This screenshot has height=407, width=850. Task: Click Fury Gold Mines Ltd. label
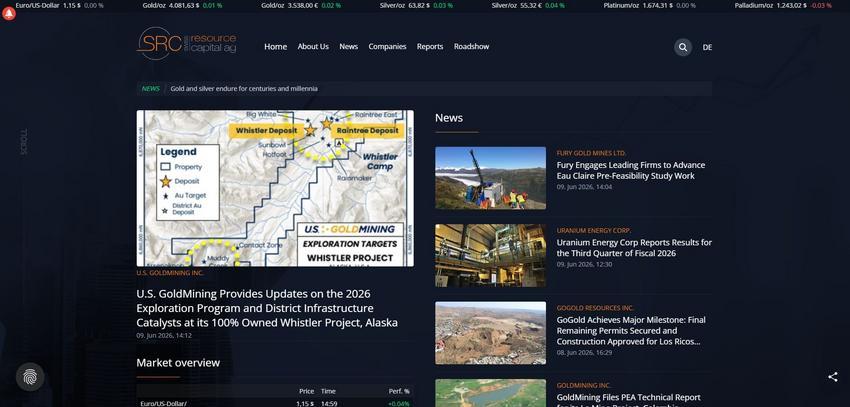coord(591,153)
